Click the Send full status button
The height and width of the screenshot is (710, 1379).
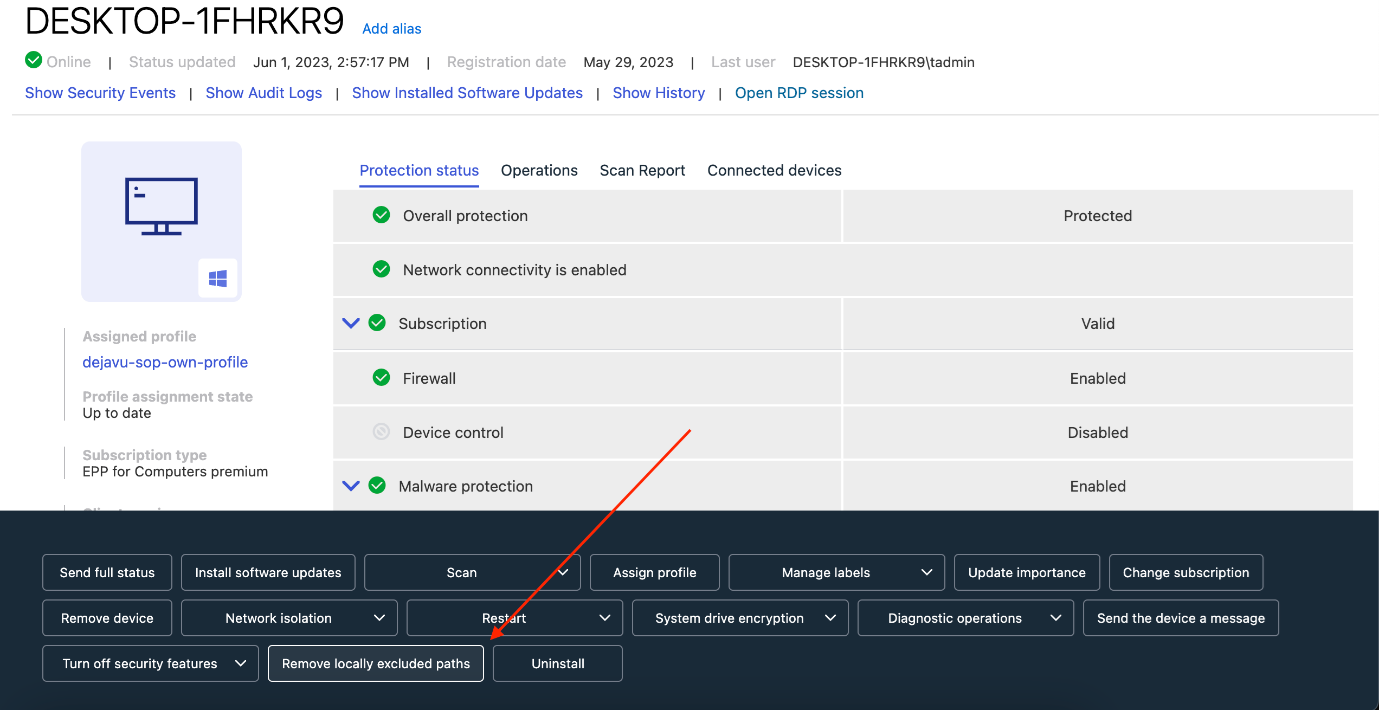[107, 573]
